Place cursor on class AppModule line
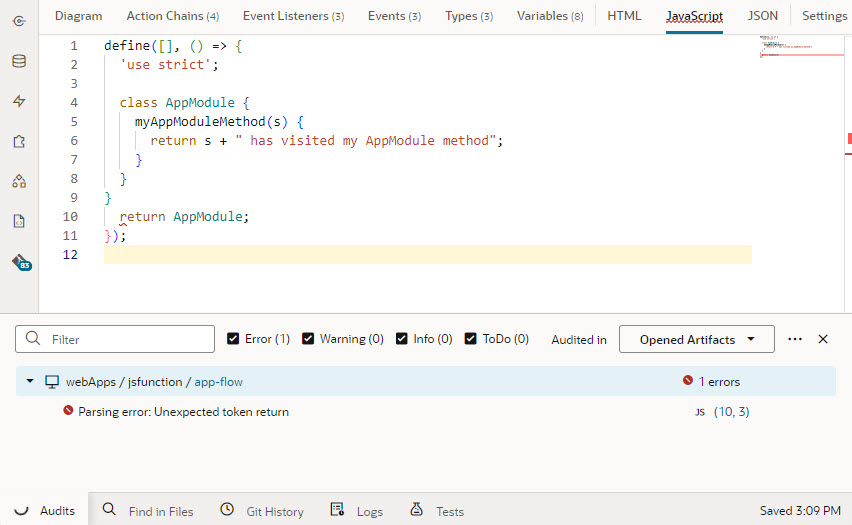The image size is (852, 525). (x=184, y=103)
